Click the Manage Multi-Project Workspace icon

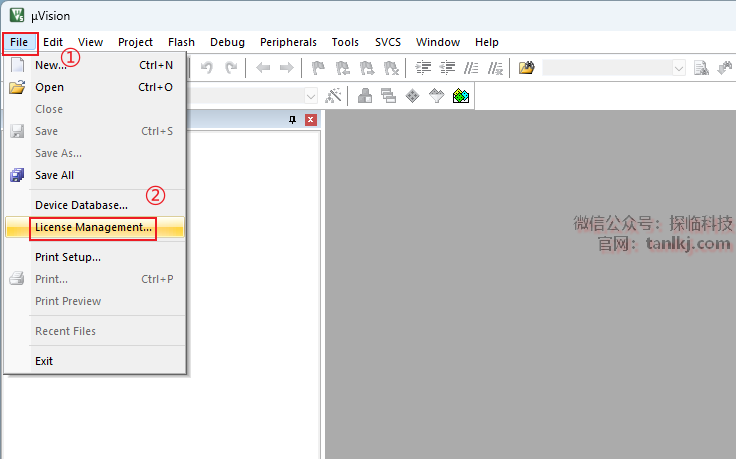388,96
